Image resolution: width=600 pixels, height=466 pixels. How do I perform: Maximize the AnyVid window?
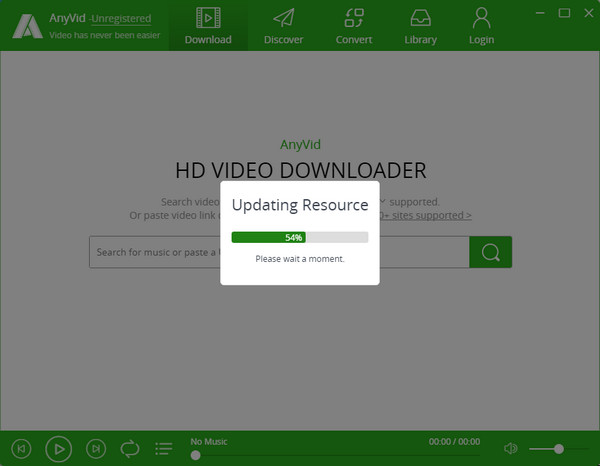tap(564, 13)
